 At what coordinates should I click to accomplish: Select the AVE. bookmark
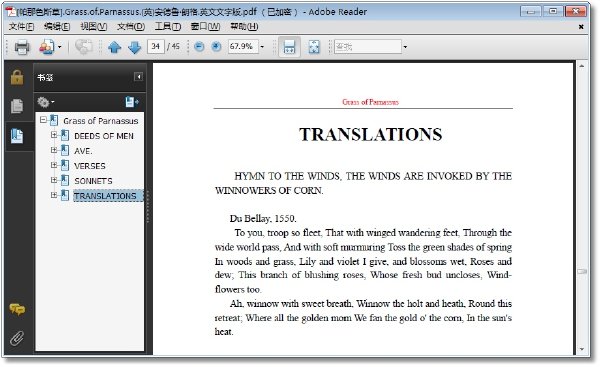(83, 151)
